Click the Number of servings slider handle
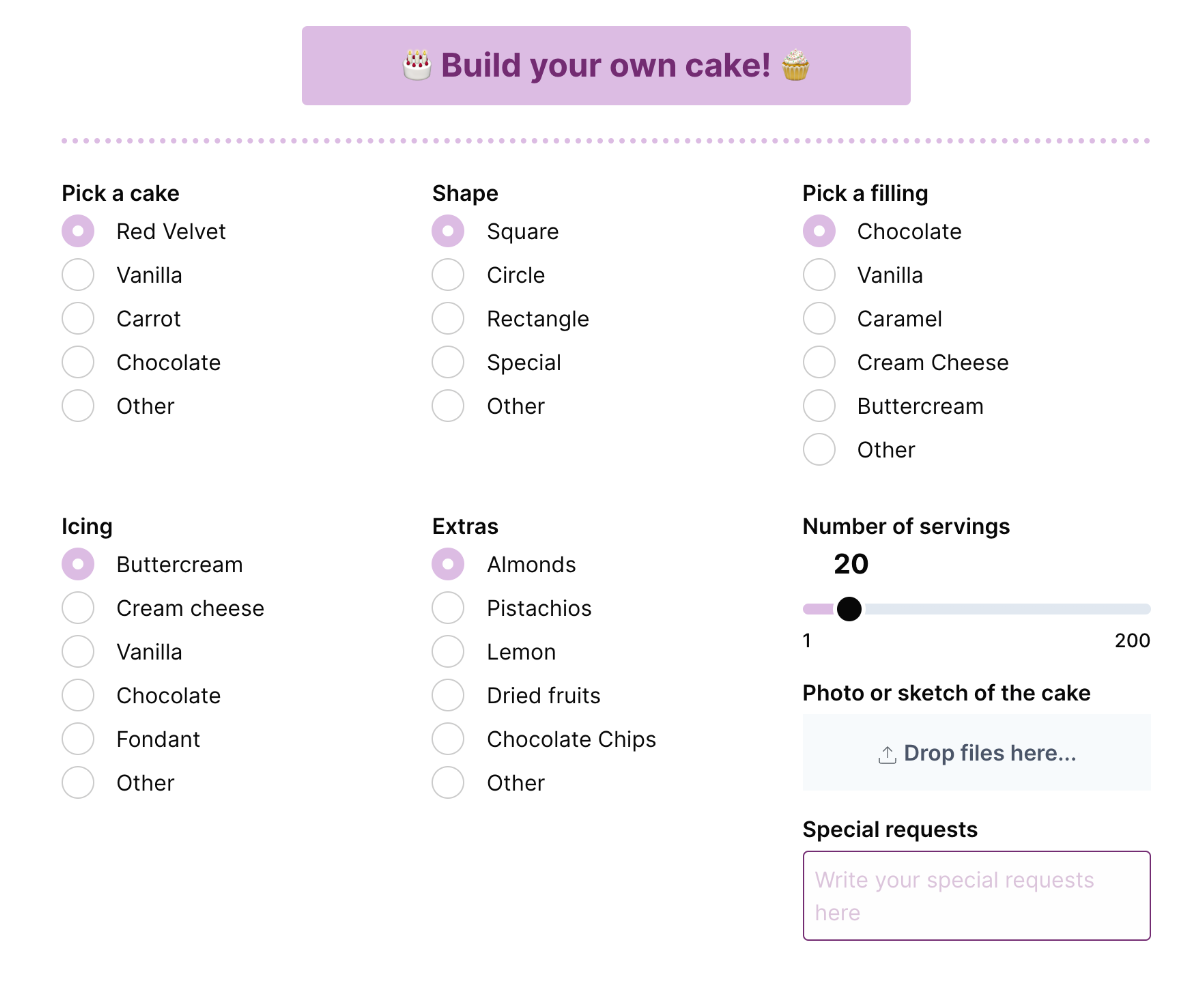Image resolution: width=1200 pixels, height=997 pixels. click(x=849, y=609)
